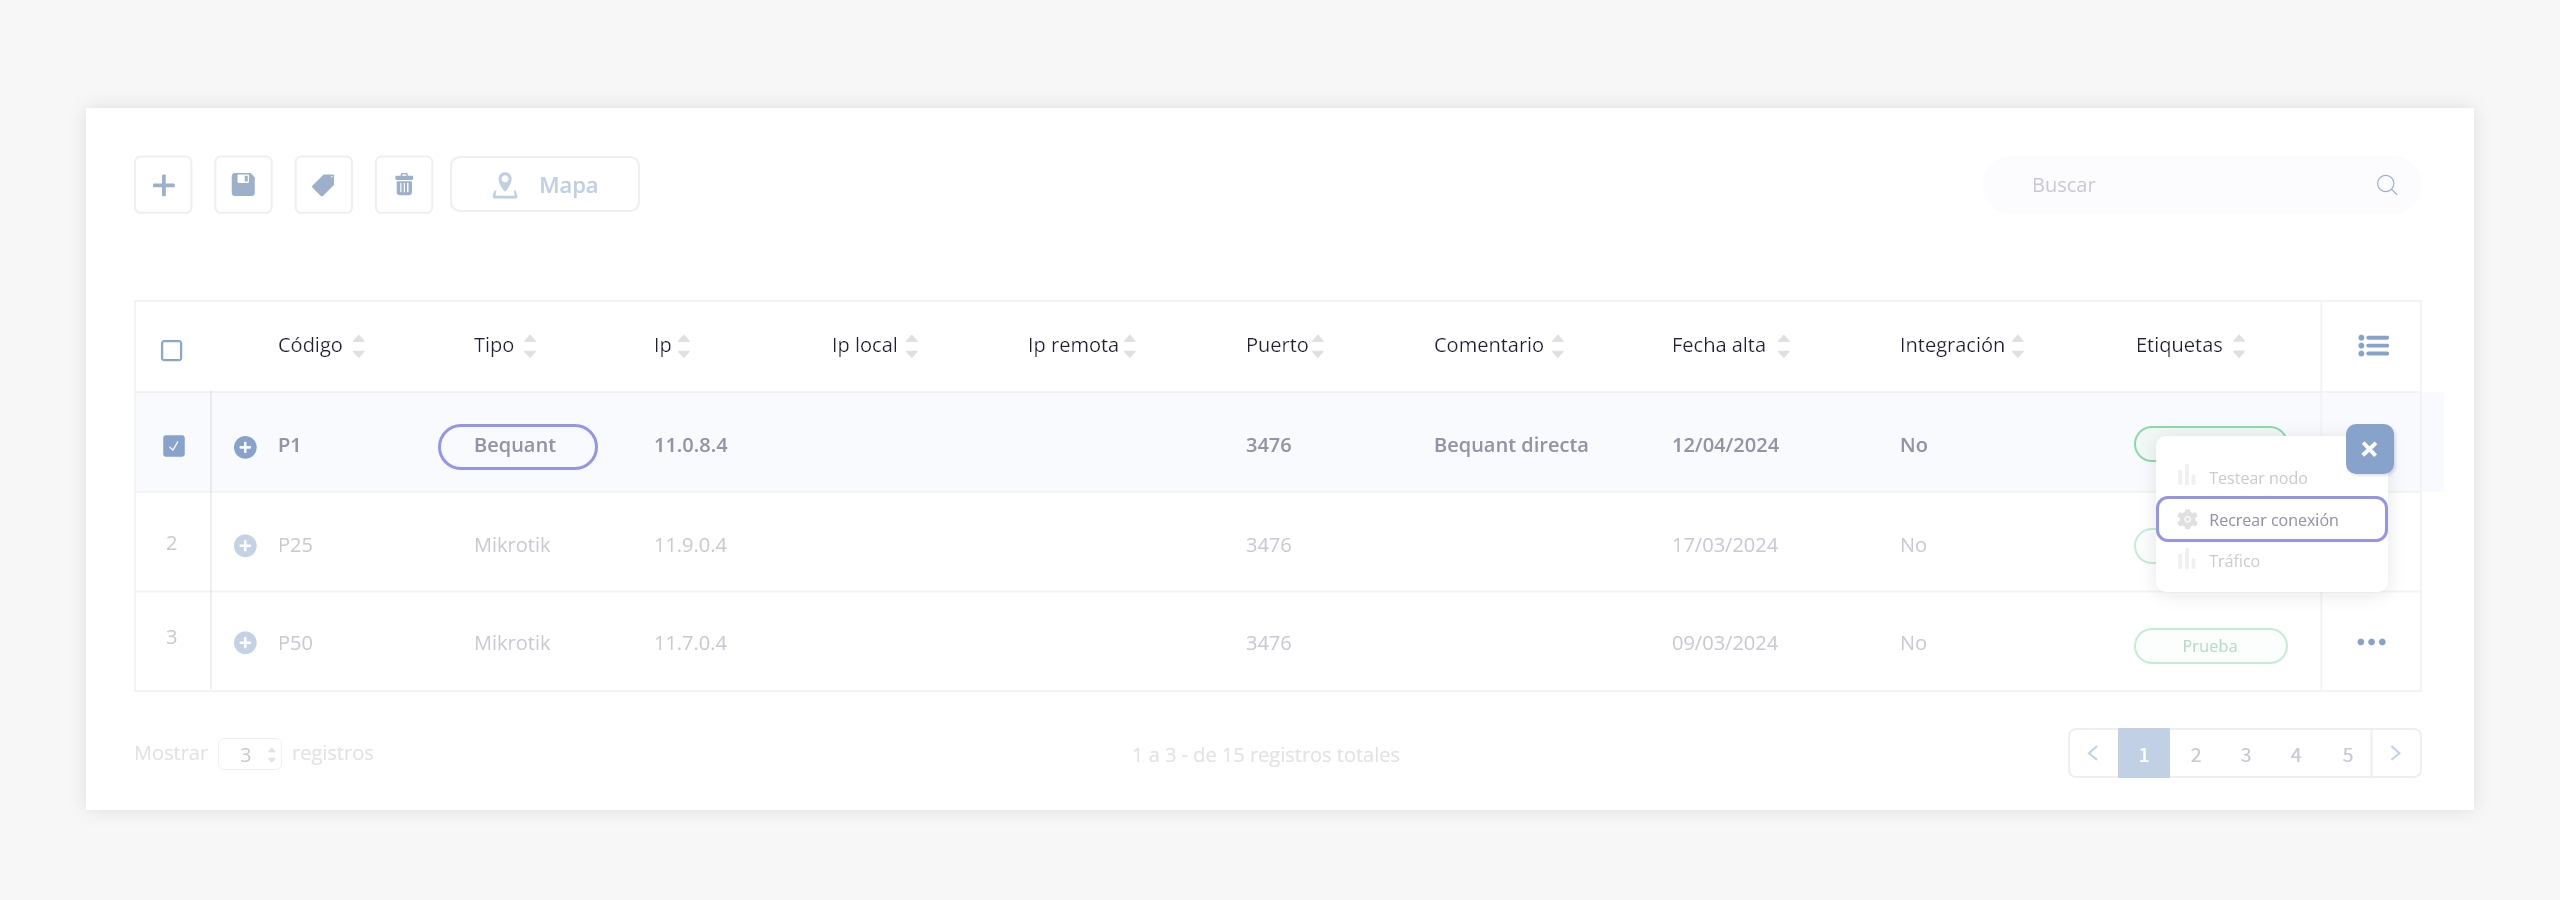Viewport: 2560px width, 900px height.
Task: Toggle the select-all header checkbox
Action: (172, 350)
